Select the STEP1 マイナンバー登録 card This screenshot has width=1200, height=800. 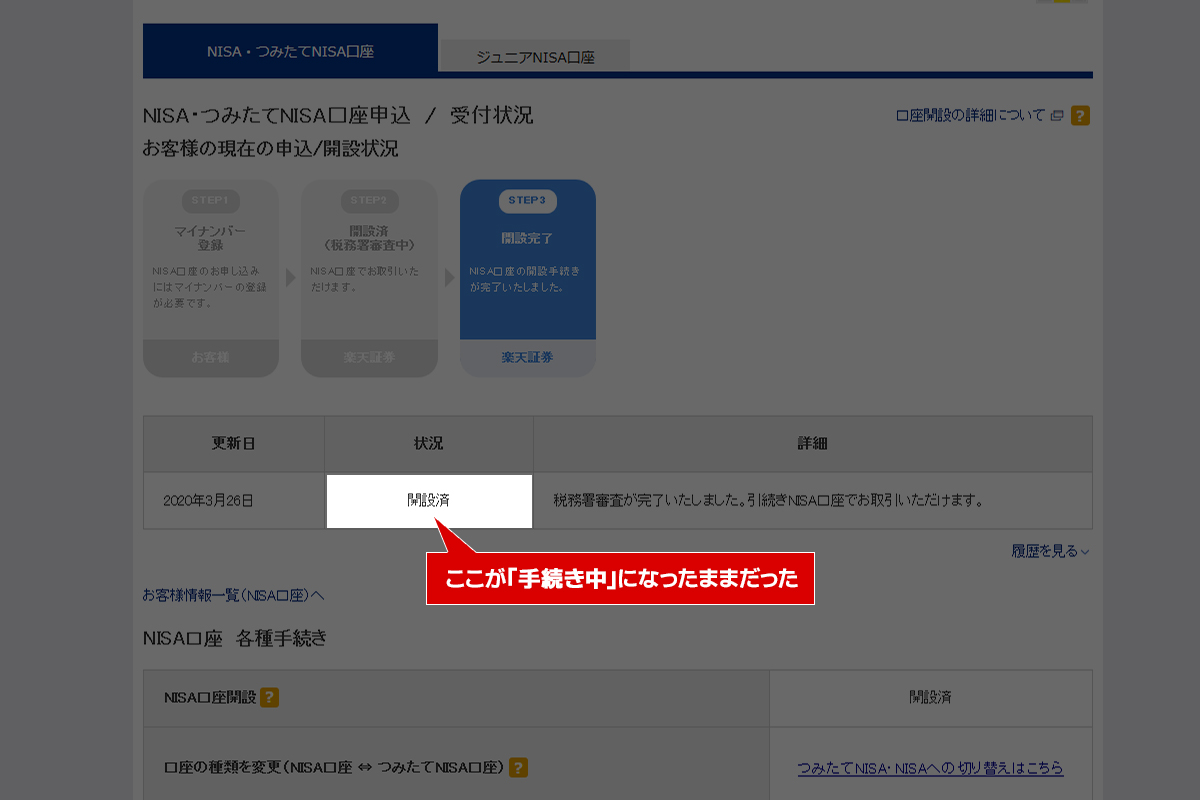click(x=211, y=278)
